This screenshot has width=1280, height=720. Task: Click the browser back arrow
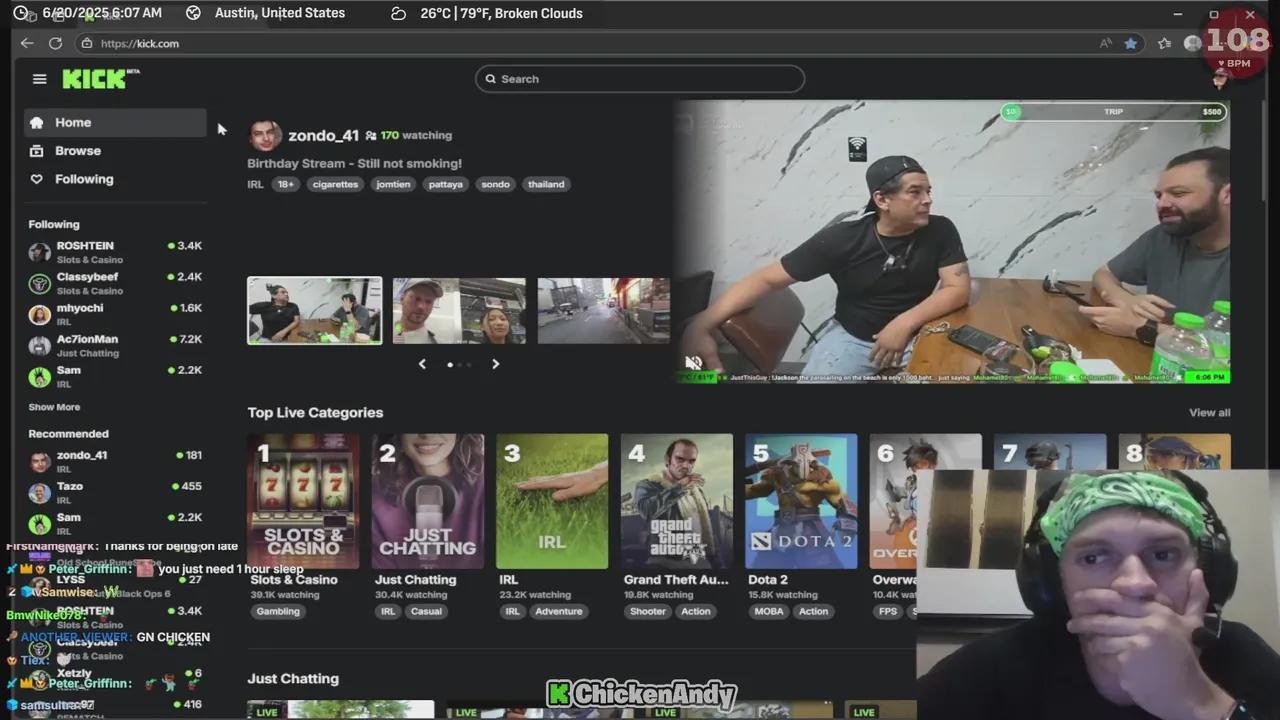point(27,43)
